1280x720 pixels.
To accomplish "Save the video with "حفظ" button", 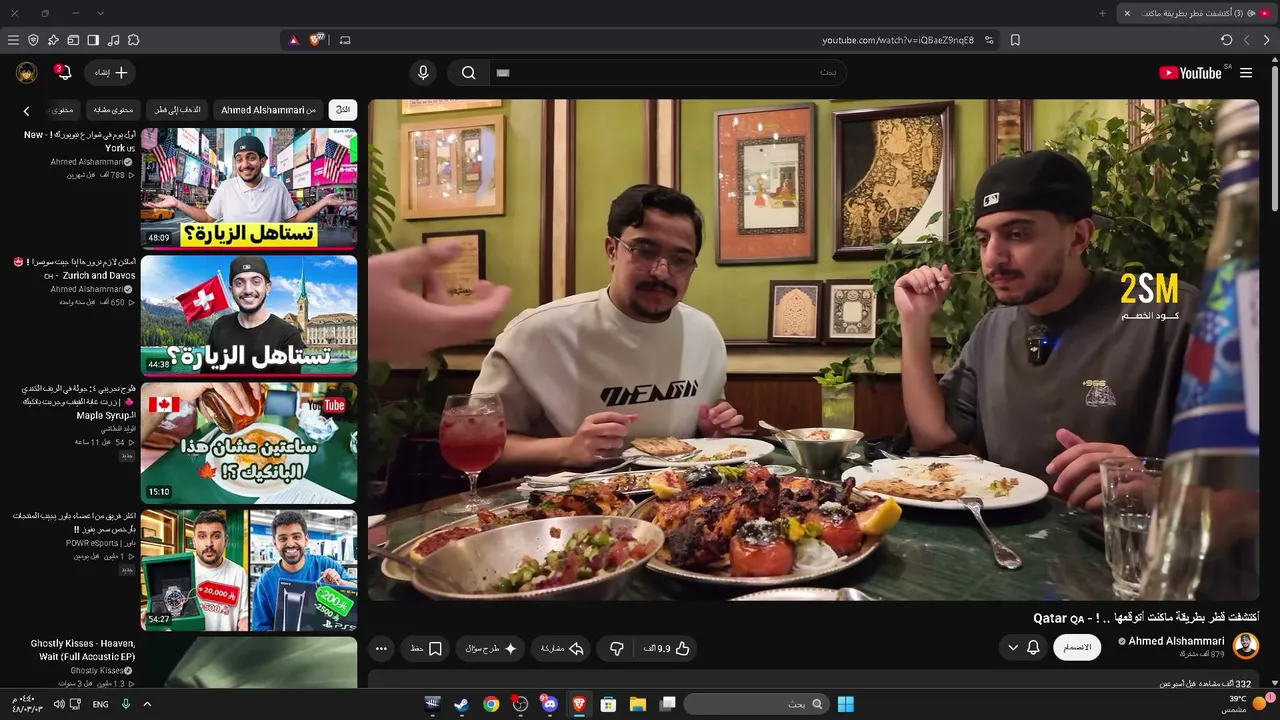I will point(426,649).
